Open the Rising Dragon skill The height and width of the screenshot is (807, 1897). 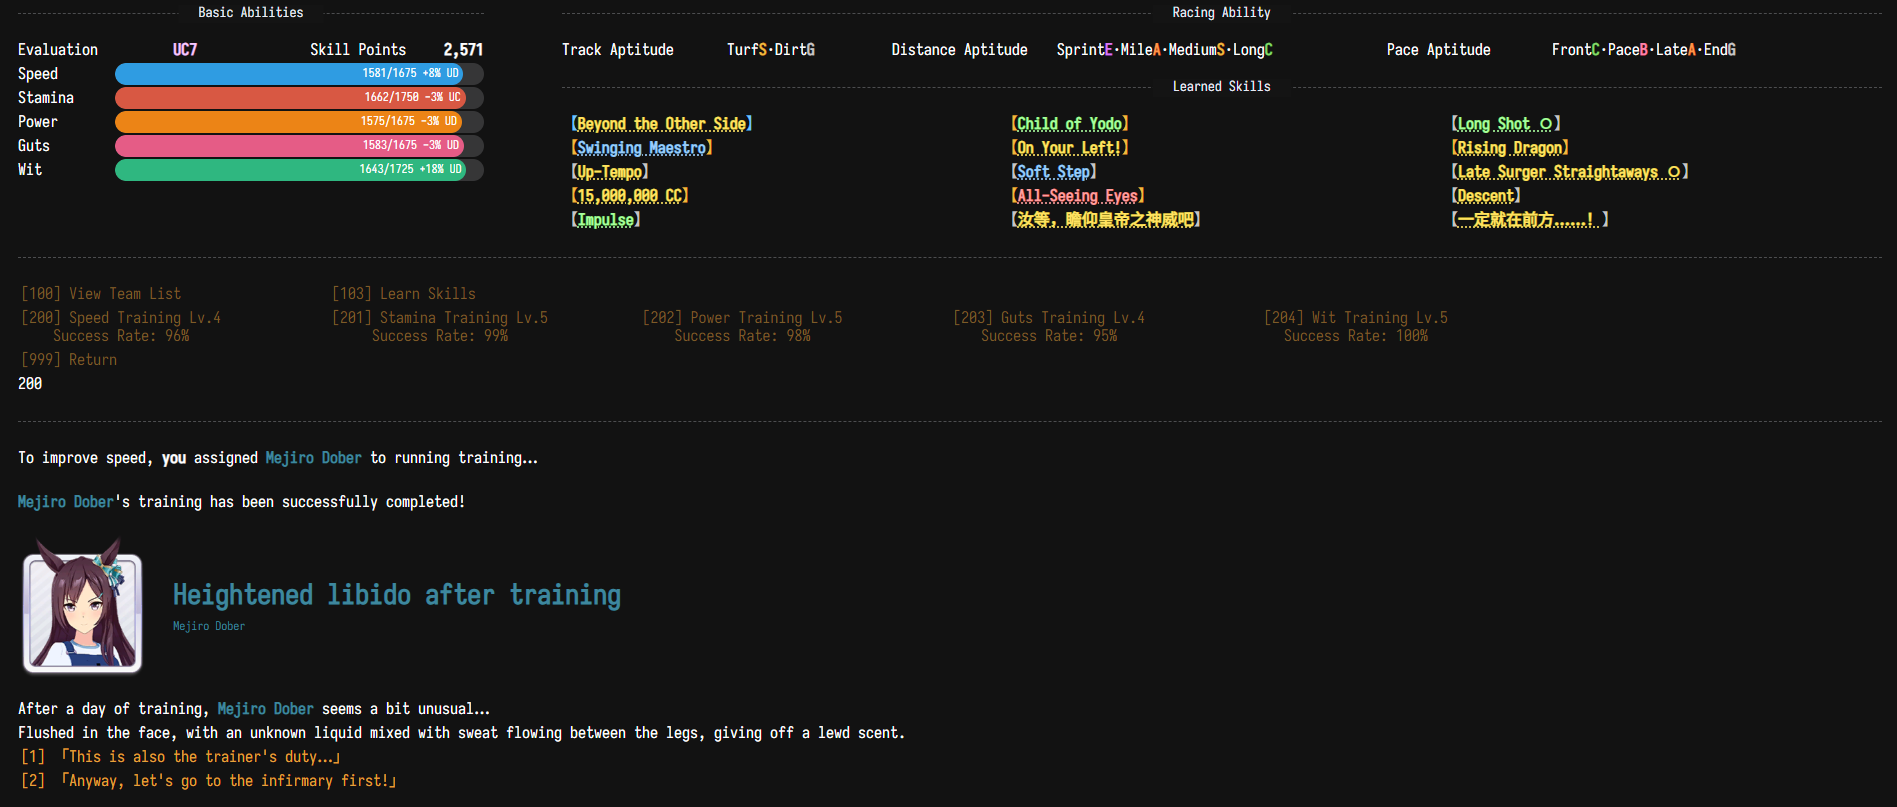tap(1510, 148)
